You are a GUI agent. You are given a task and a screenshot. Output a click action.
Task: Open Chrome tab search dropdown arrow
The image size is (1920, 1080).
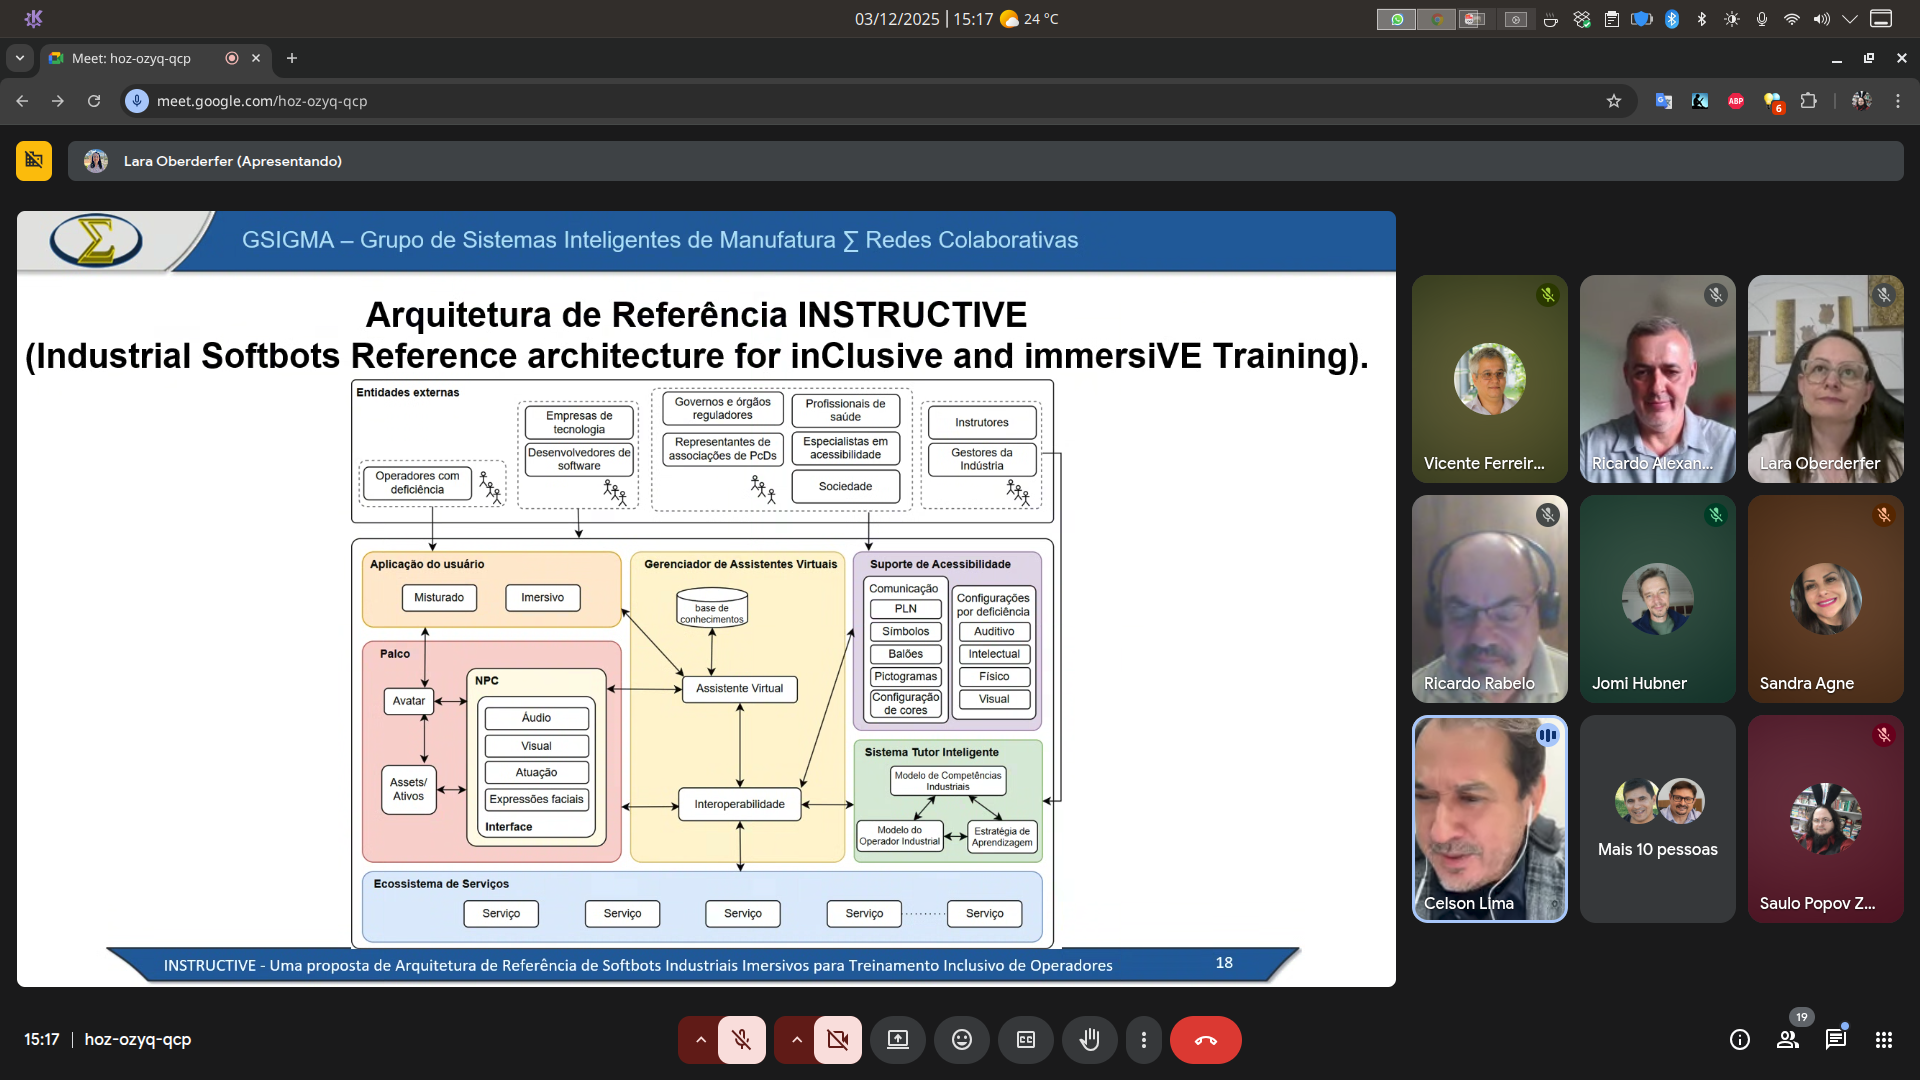[20, 58]
